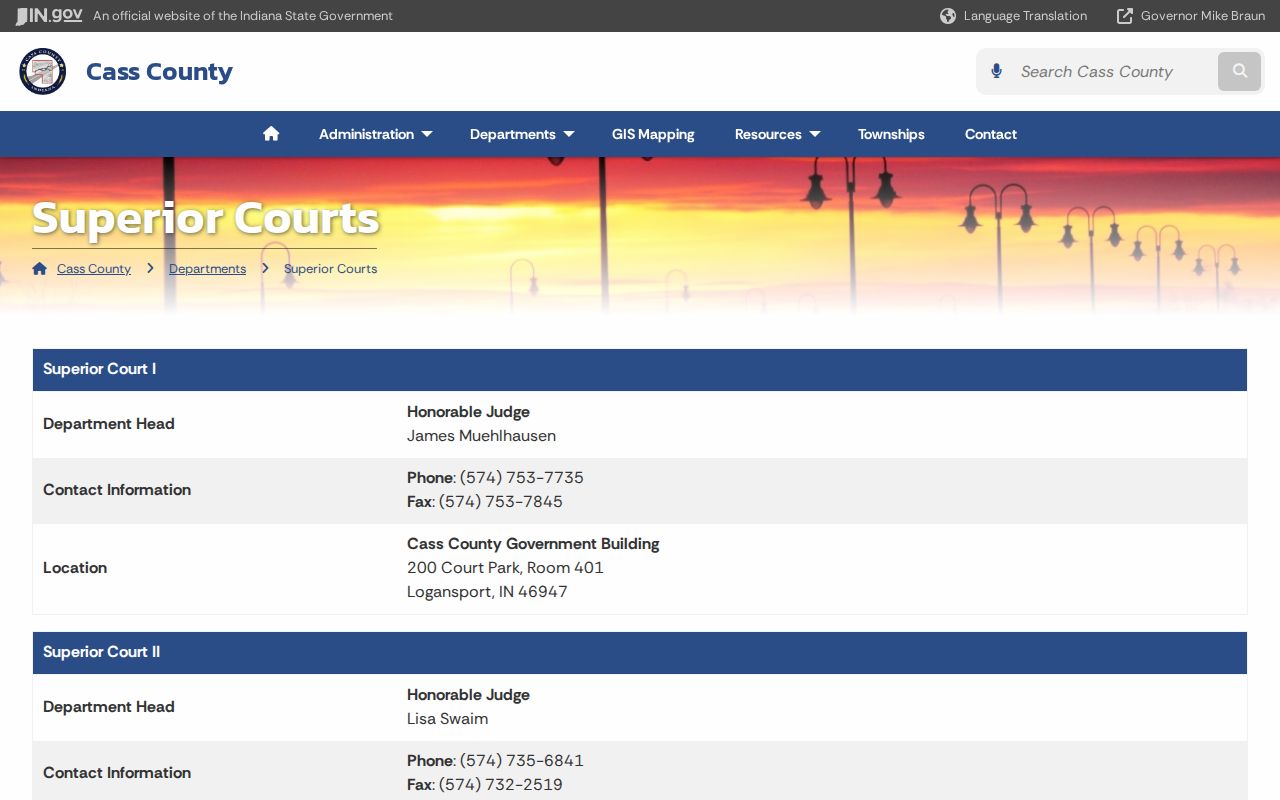Open the GIS Mapping menu item
This screenshot has height=800, width=1280.
click(653, 134)
